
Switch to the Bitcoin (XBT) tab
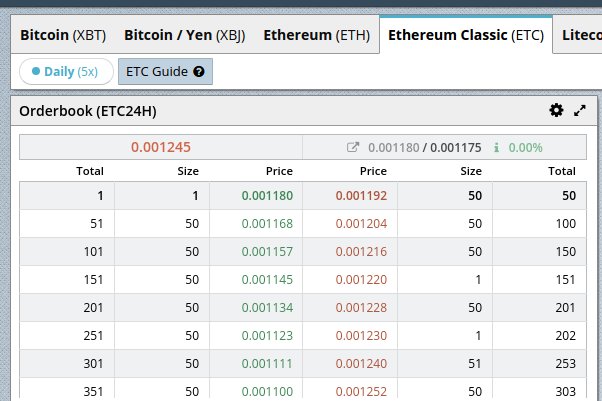point(63,35)
